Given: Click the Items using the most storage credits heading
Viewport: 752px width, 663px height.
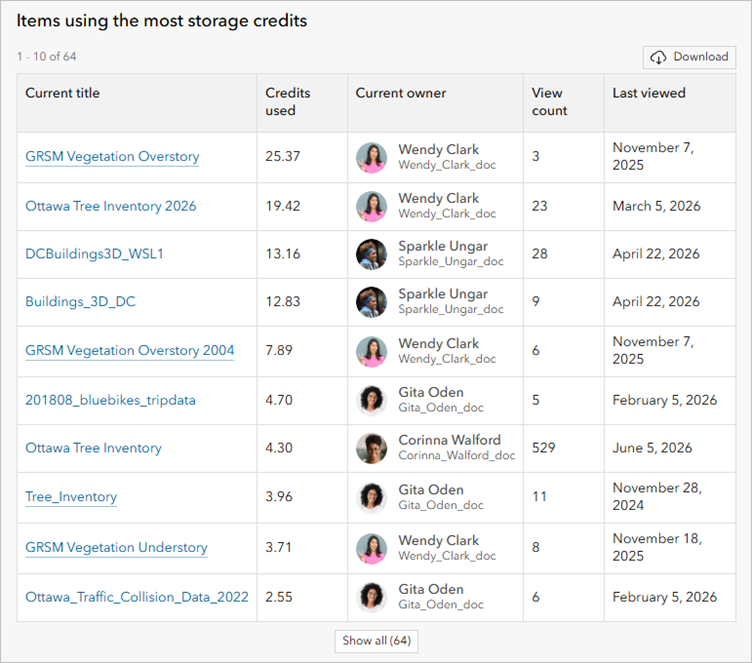Looking at the screenshot, I should point(162,21).
